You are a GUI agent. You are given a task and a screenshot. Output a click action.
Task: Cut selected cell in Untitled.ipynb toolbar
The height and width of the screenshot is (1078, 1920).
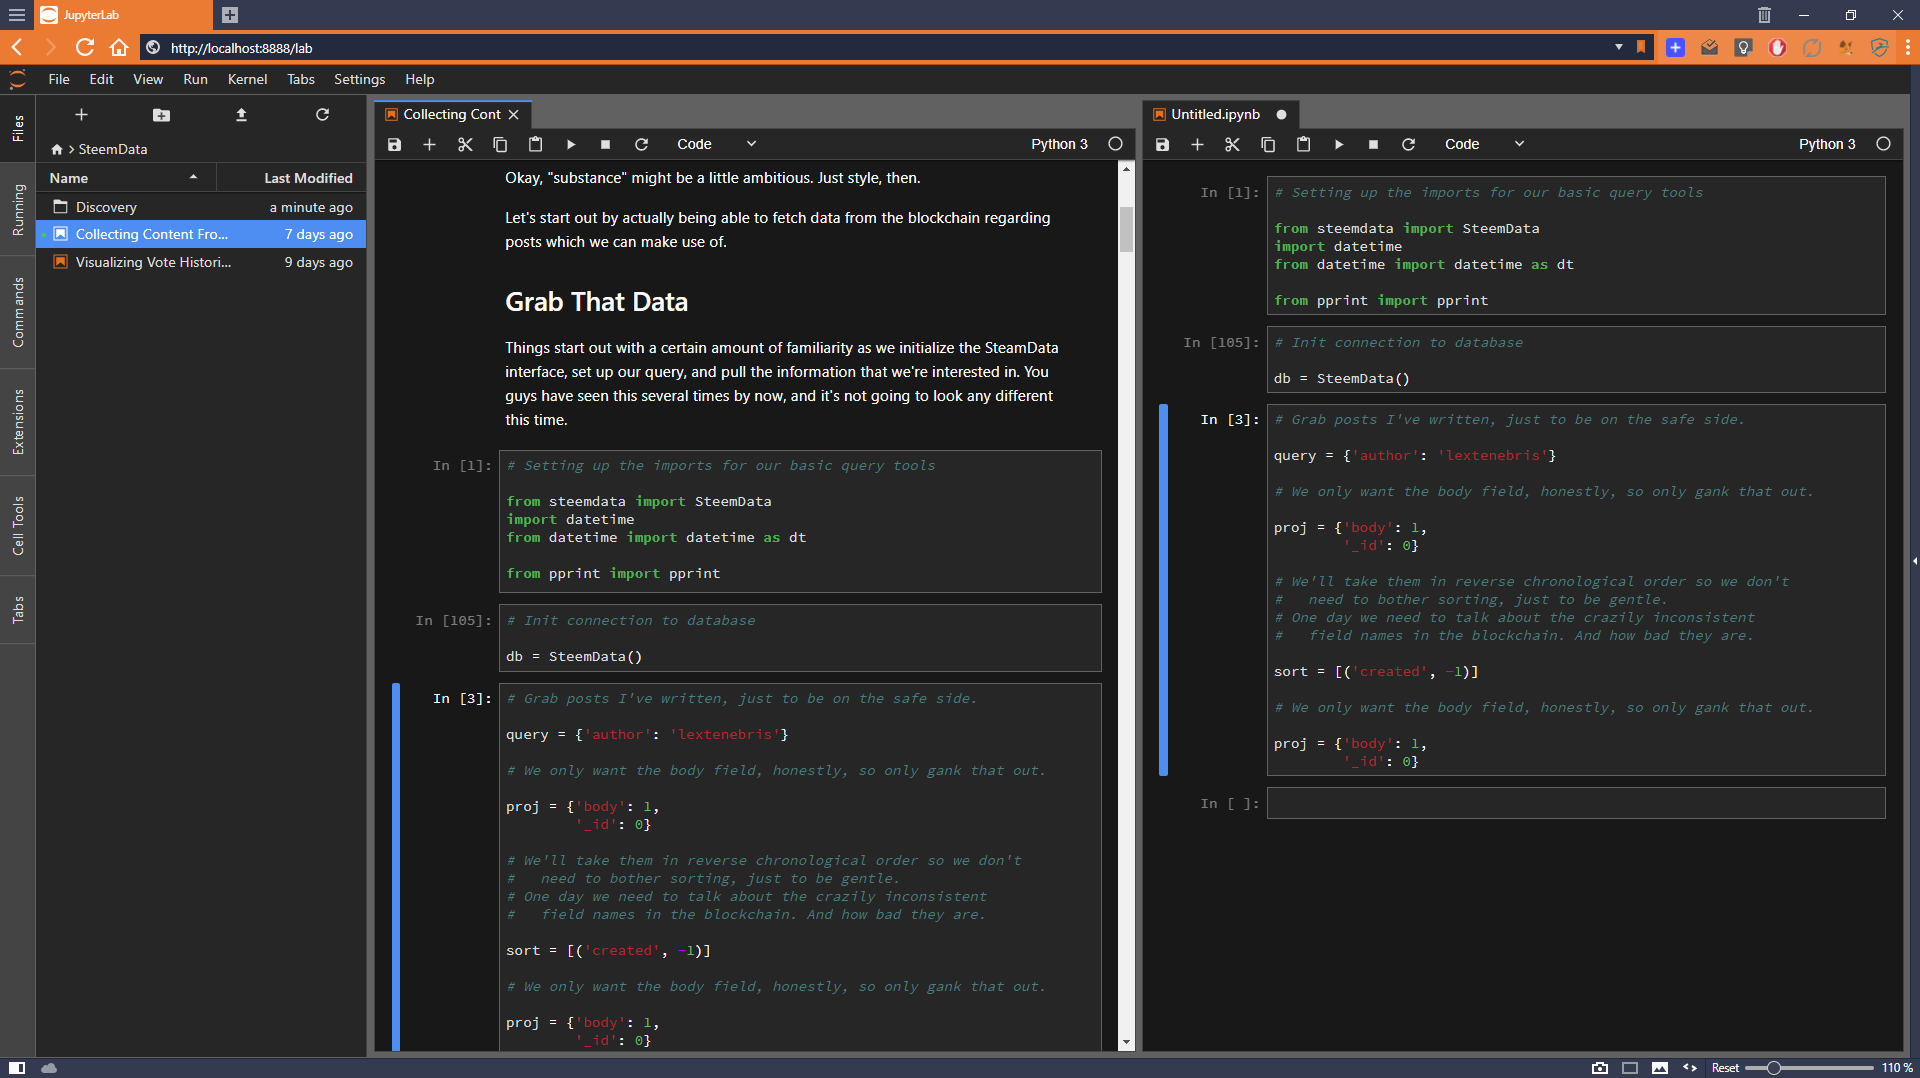pyautogui.click(x=1232, y=144)
